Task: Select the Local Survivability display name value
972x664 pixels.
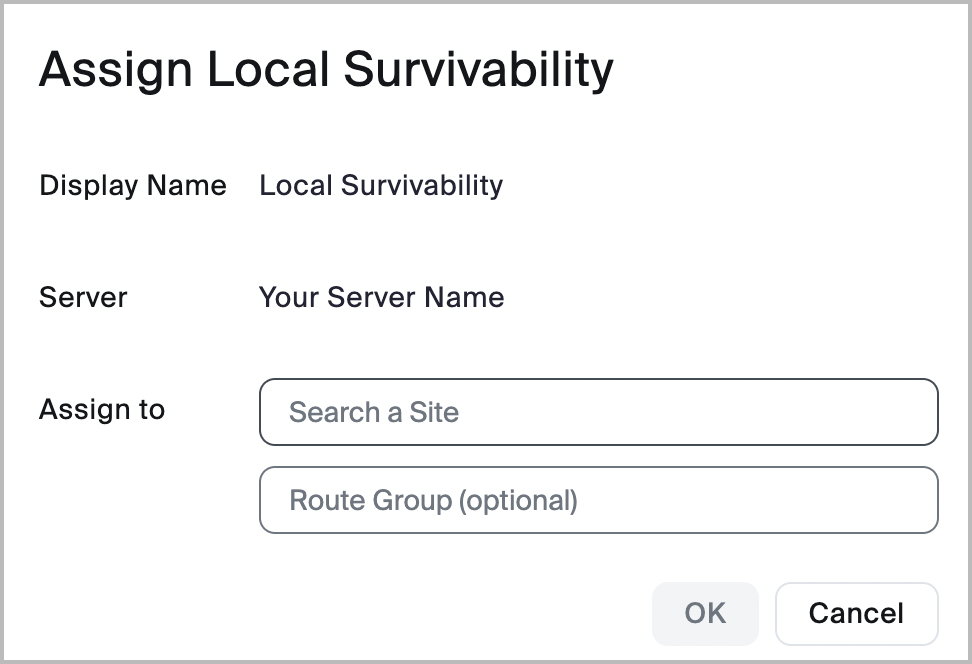Action: (x=381, y=185)
